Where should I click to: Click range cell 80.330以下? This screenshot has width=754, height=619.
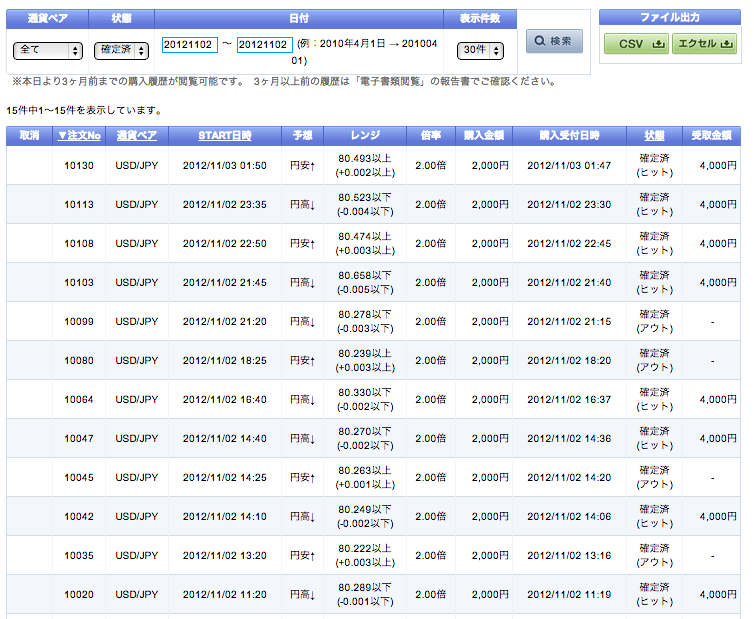(365, 399)
